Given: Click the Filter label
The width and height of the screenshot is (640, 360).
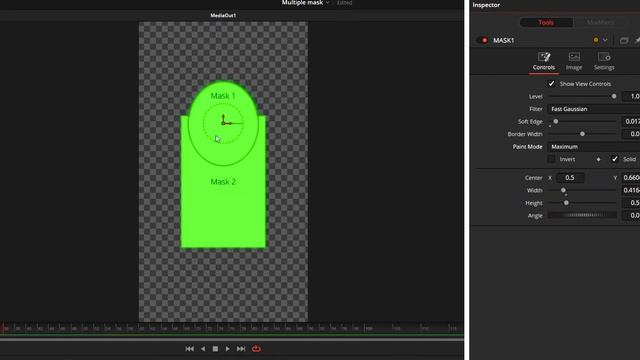Looking at the screenshot, I should [x=536, y=109].
